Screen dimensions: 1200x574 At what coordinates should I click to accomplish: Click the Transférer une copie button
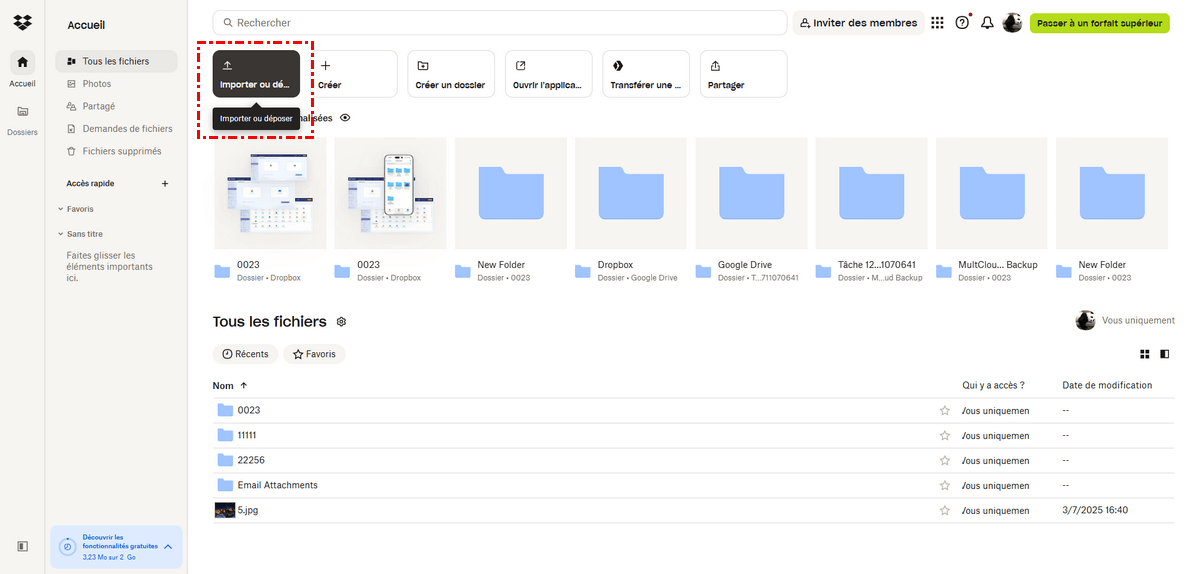click(646, 74)
